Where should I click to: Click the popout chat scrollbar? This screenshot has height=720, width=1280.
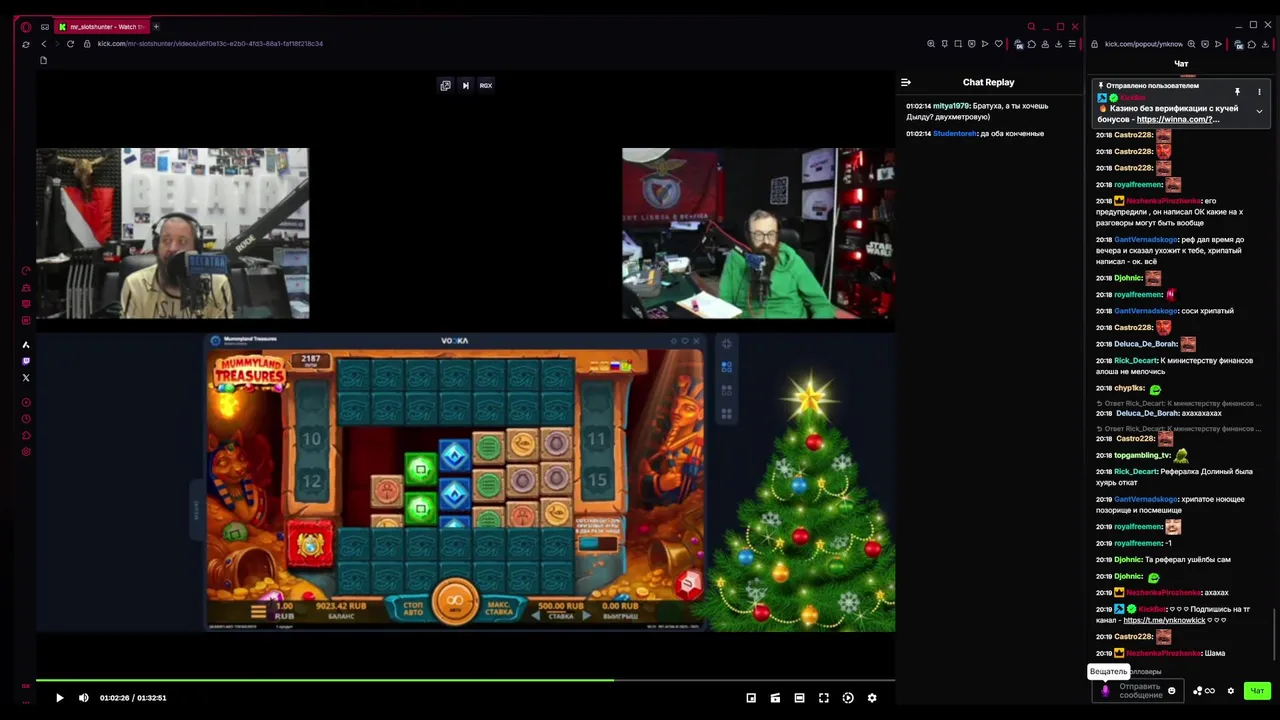(x=1275, y=634)
